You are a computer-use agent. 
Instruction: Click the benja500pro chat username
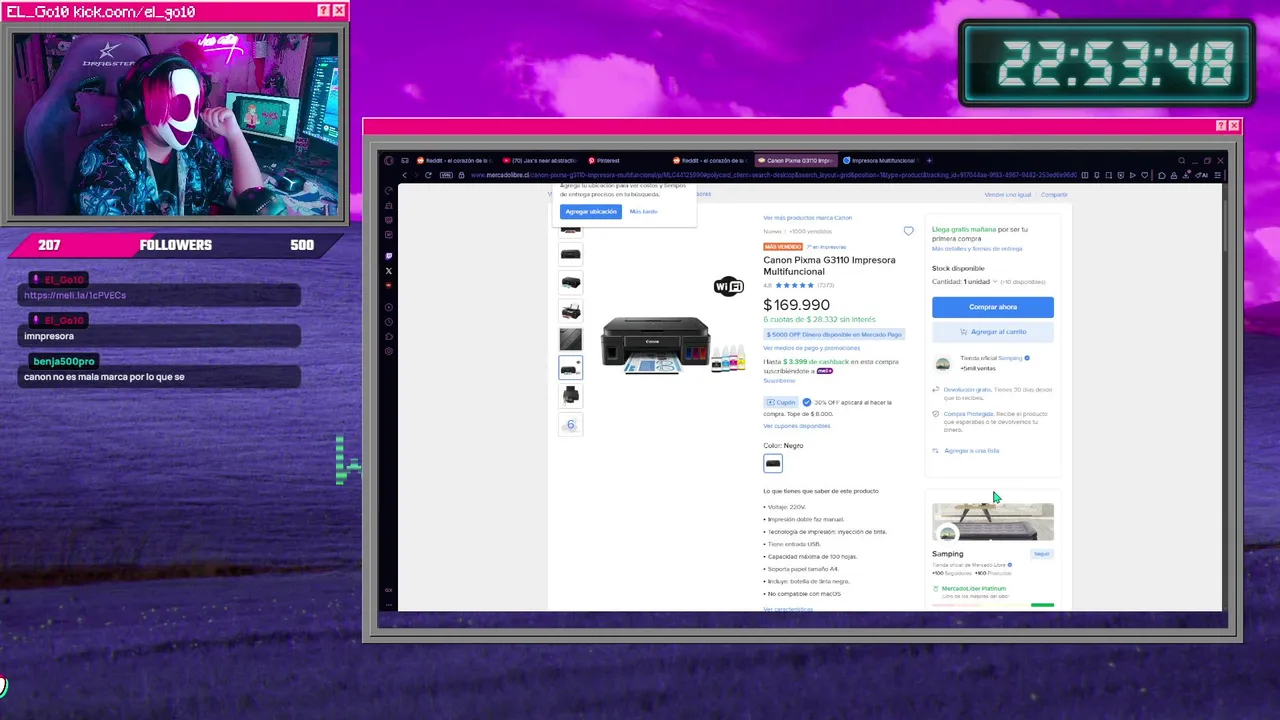pos(64,361)
